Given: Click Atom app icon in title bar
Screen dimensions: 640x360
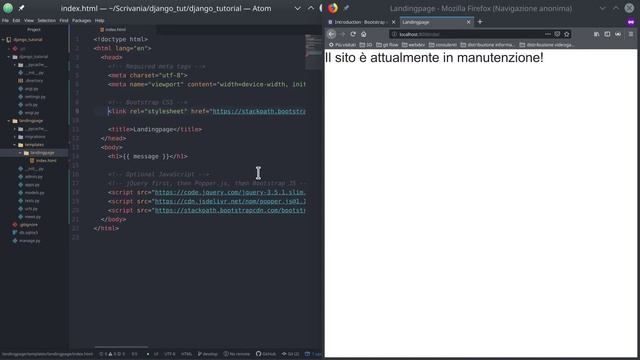Looking at the screenshot, I should pyautogui.click(x=8, y=8).
